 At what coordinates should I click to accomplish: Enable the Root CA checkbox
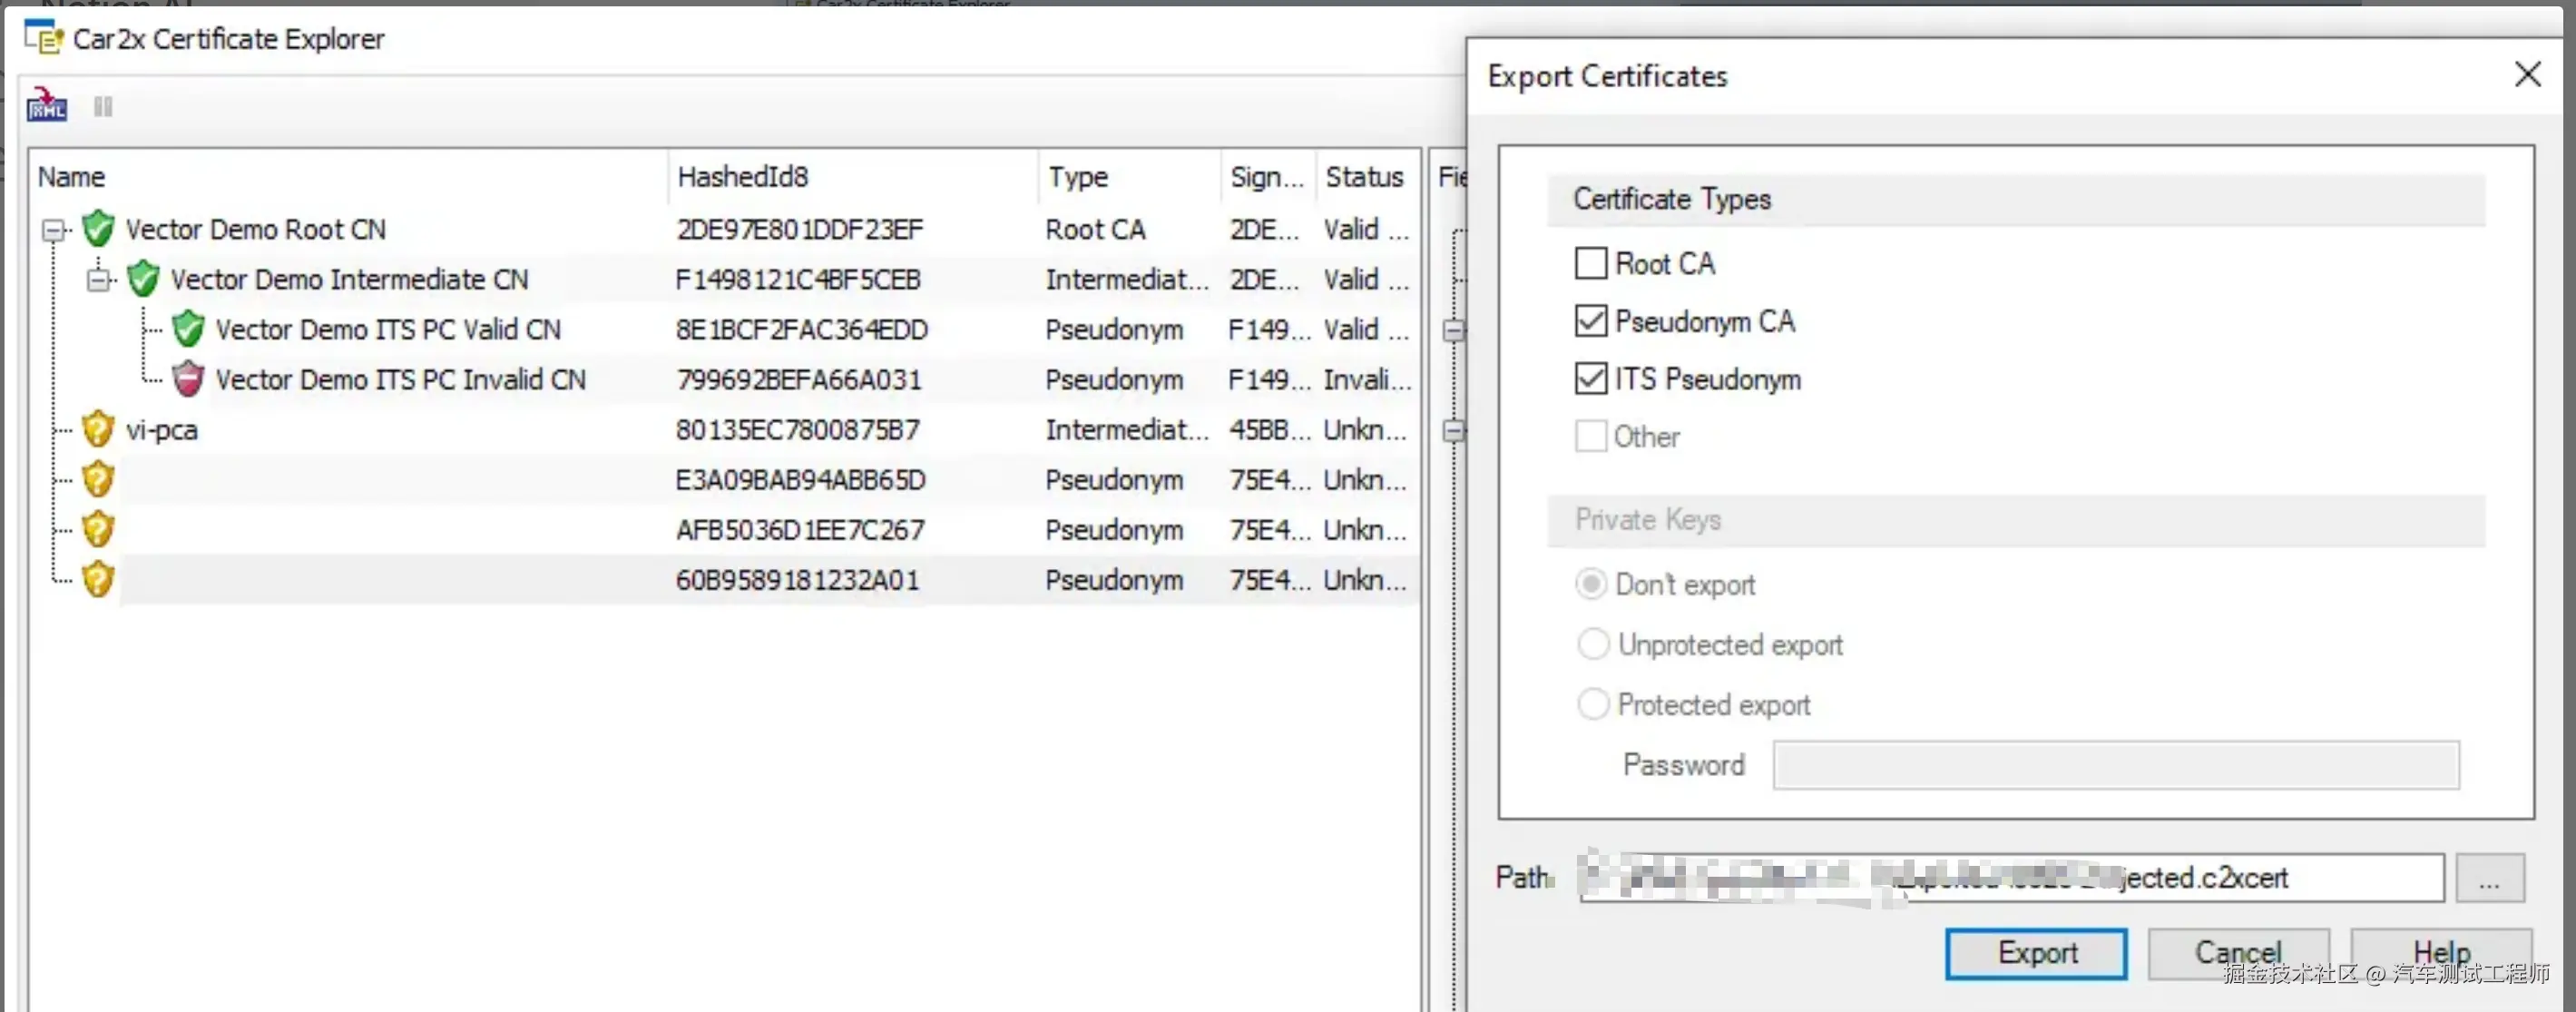[1590, 263]
